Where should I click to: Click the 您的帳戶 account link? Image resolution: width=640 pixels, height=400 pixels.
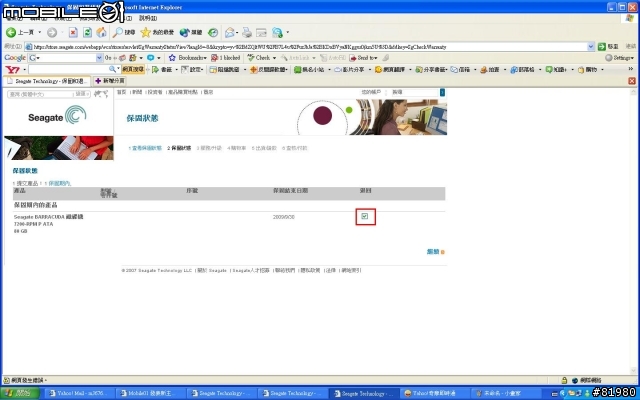(x=371, y=92)
